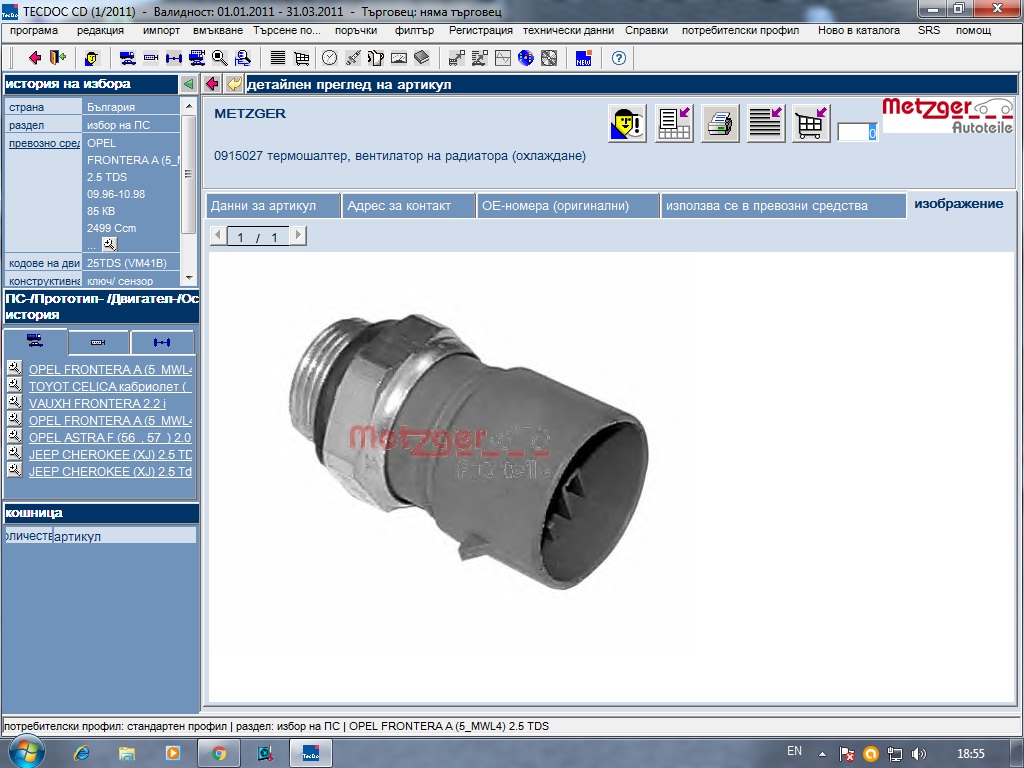Open Chrome in the taskbar
This screenshot has height=768, width=1024.
tap(218, 754)
